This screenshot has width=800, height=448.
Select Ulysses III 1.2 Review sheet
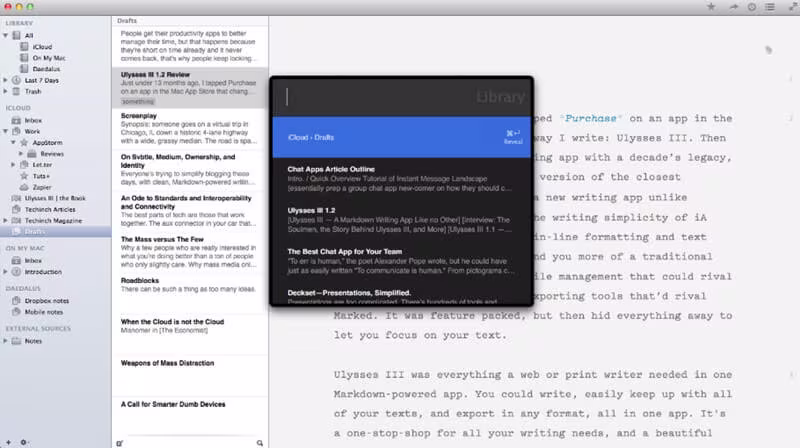[190, 88]
